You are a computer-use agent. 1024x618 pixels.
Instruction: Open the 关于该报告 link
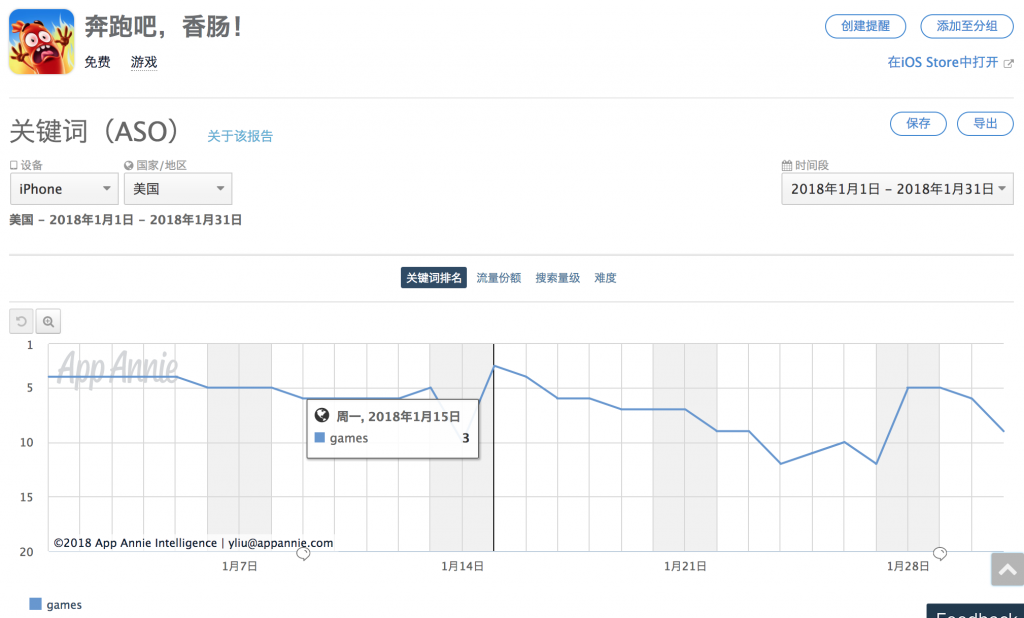point(240,136)
